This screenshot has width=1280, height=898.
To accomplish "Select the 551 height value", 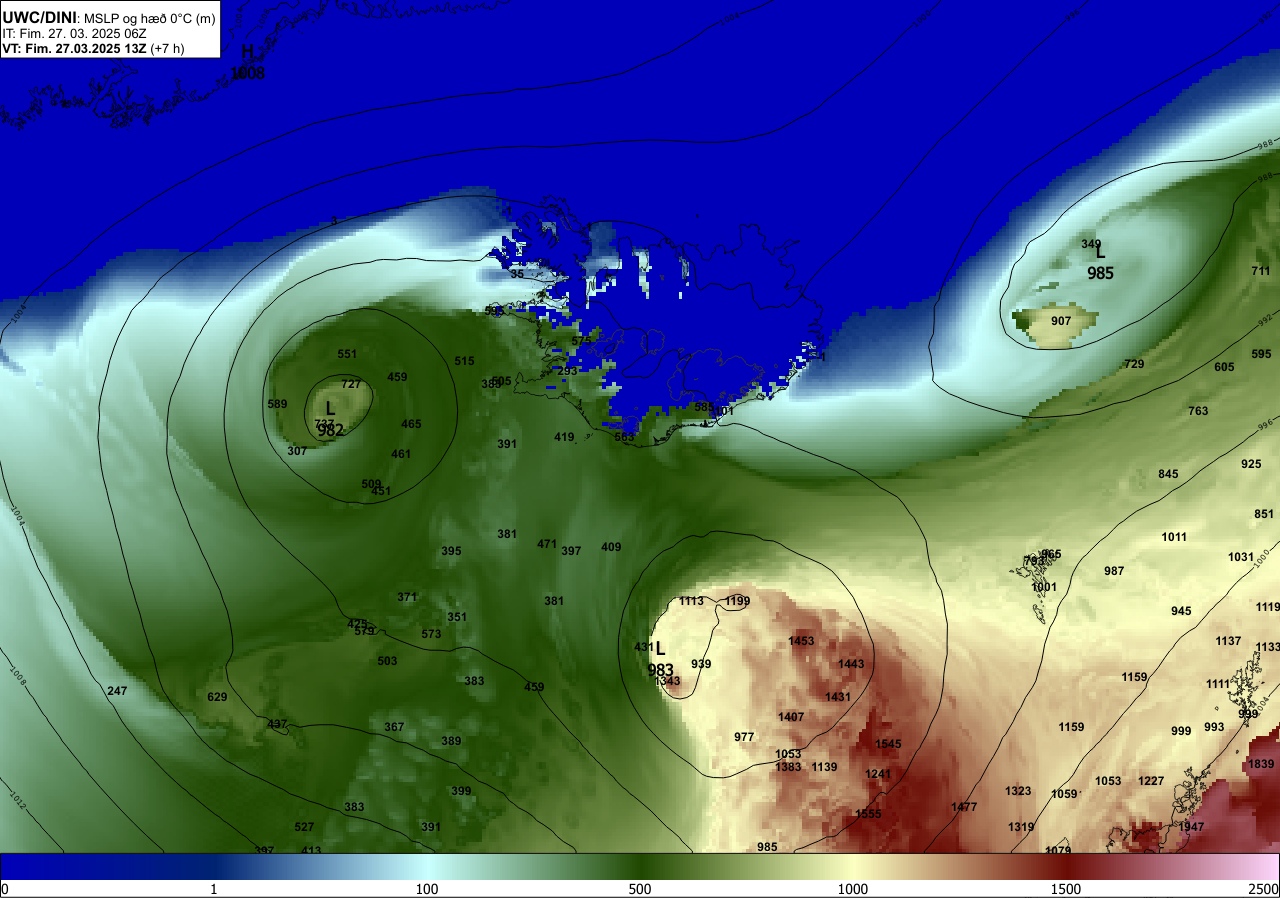I will pos(347,354).
